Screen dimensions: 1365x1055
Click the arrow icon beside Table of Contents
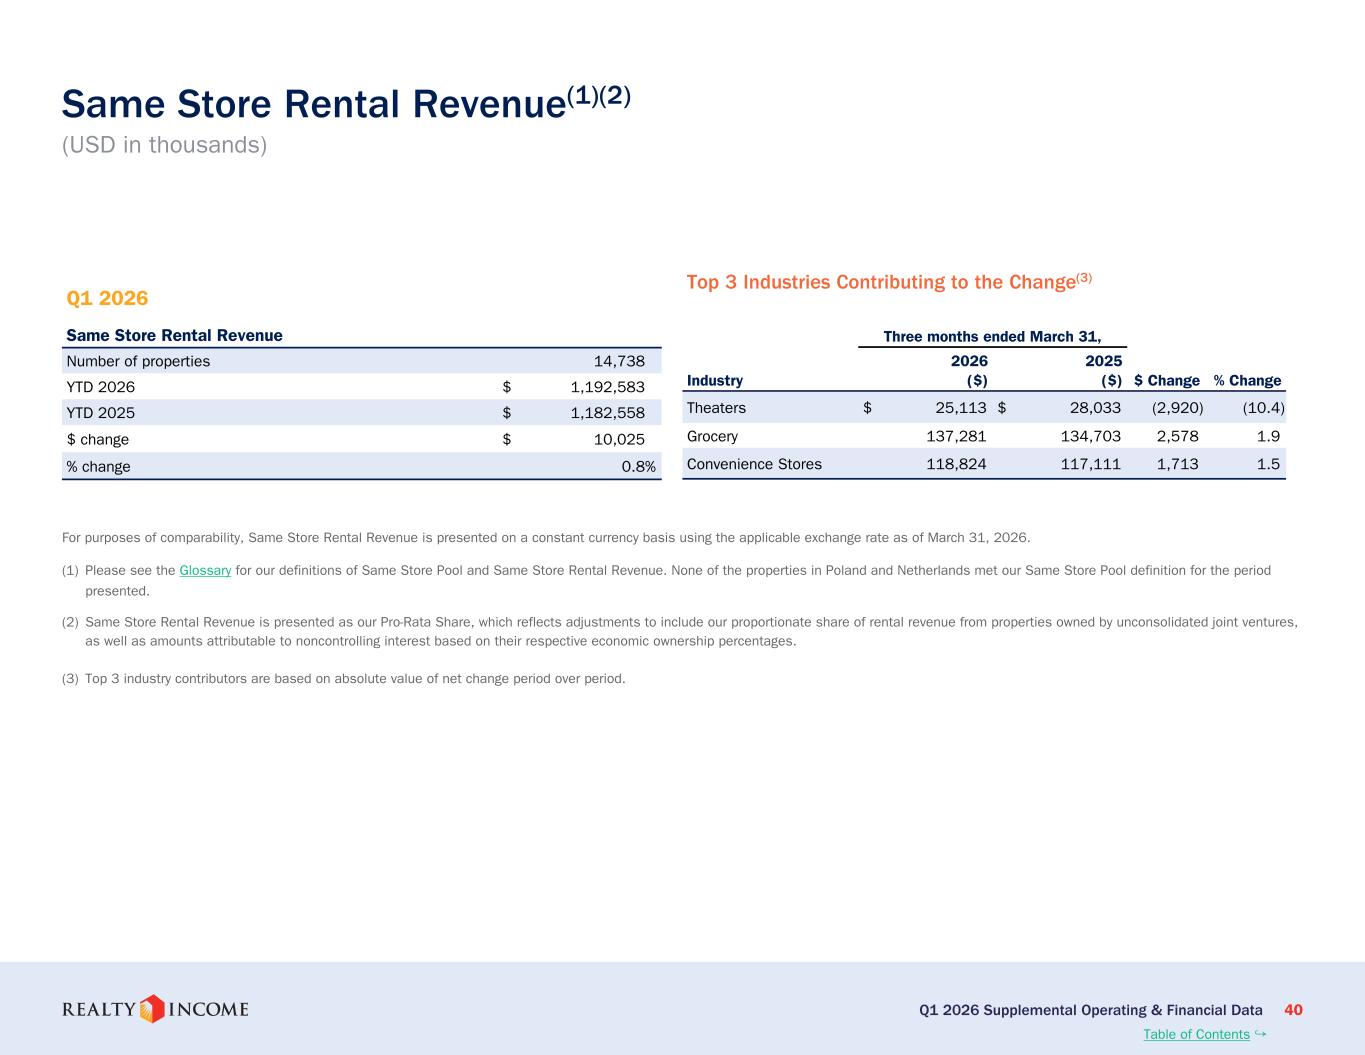(x=1260, y=1033)
